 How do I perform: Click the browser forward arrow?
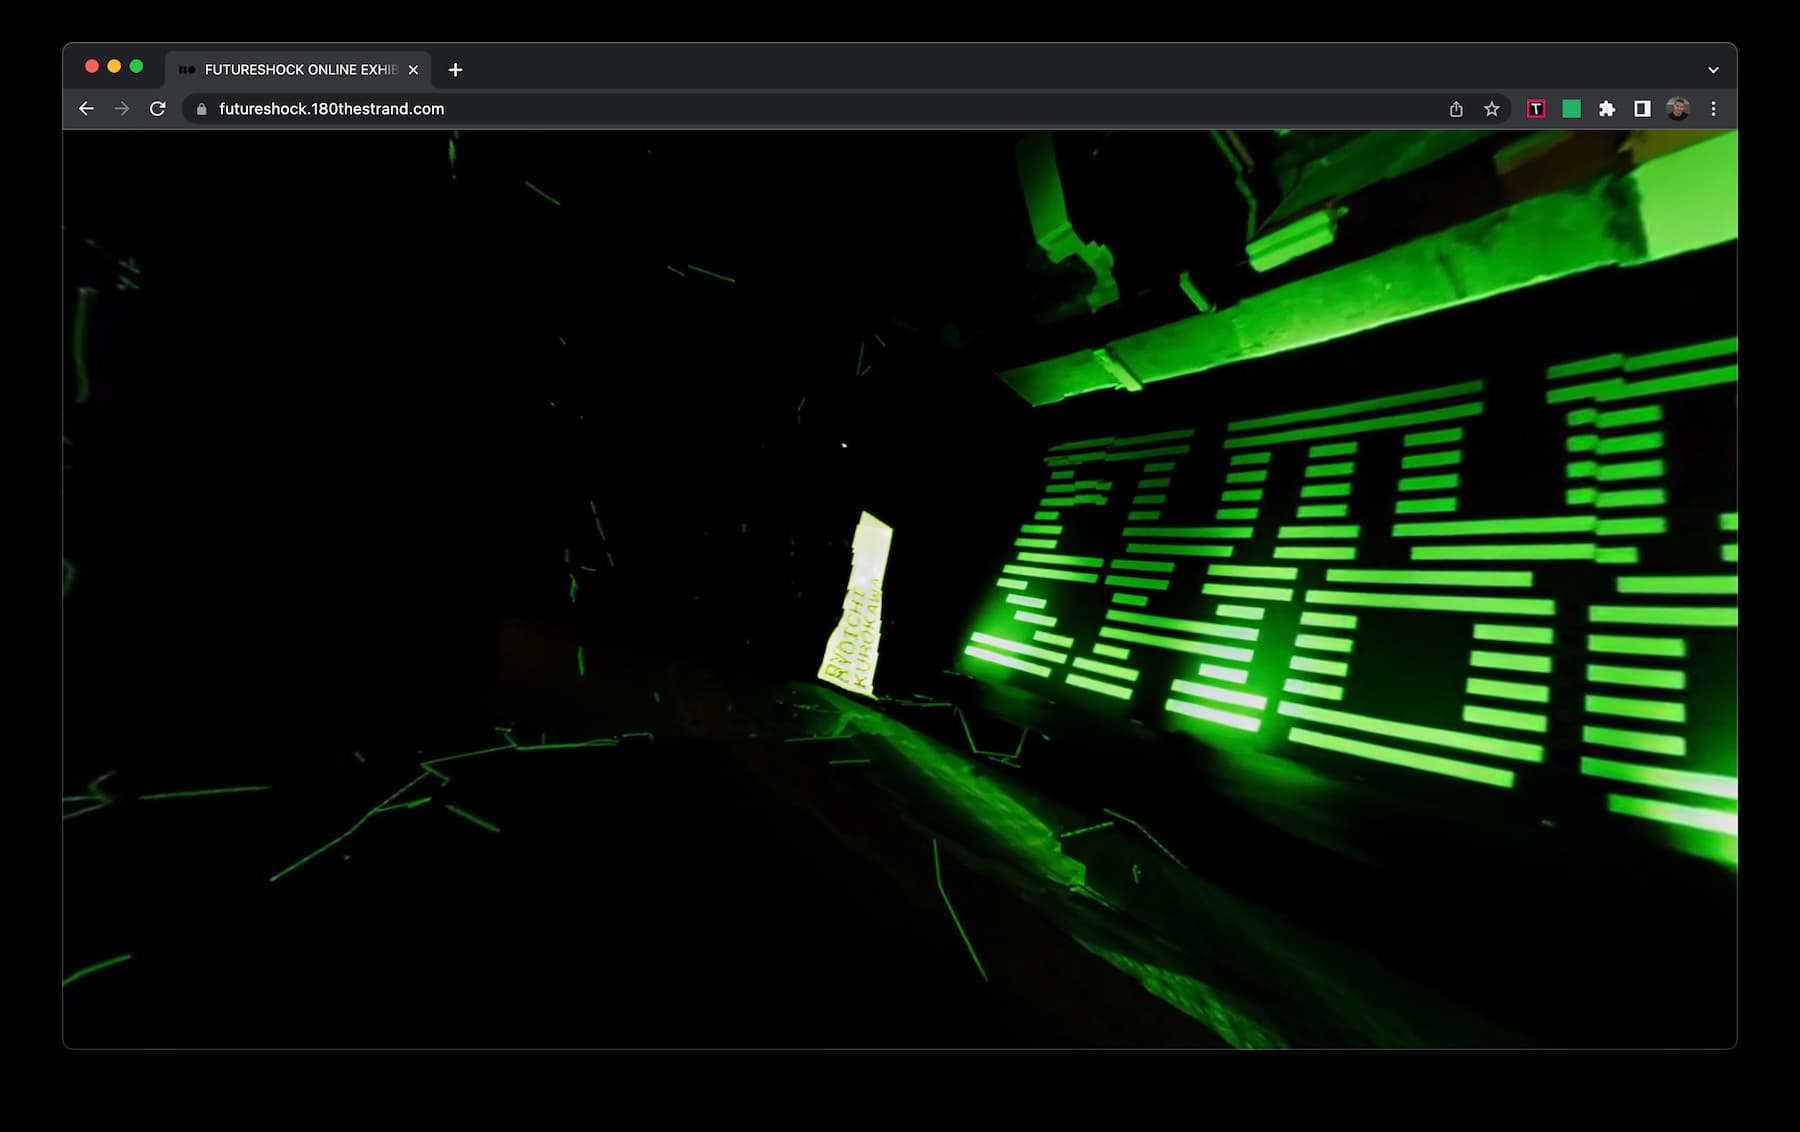[122, 109]
